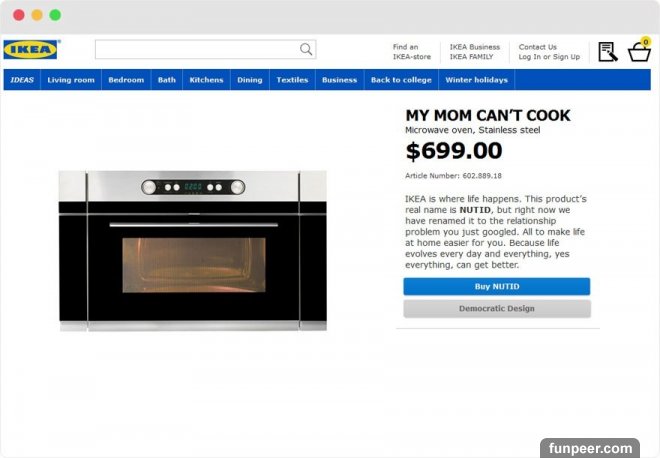Viewport: 660px width, 458px height.
Task: Focus the search input field
Action: tap(205, 49)
